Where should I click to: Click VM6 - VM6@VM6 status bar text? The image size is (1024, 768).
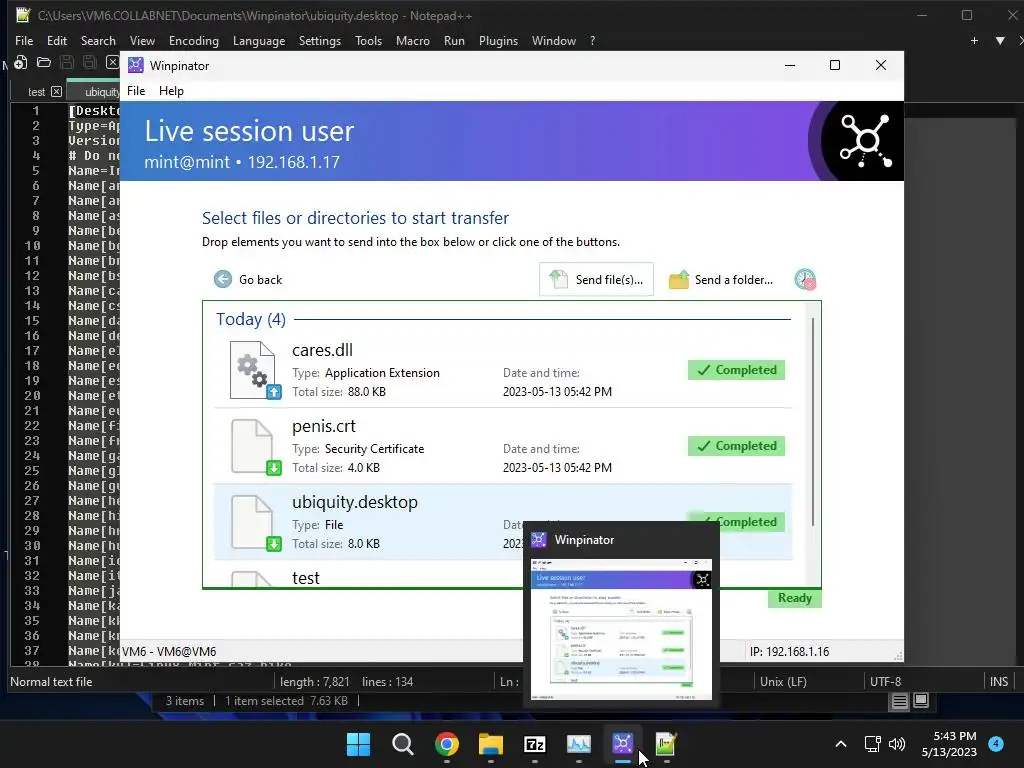pos(169,652)
